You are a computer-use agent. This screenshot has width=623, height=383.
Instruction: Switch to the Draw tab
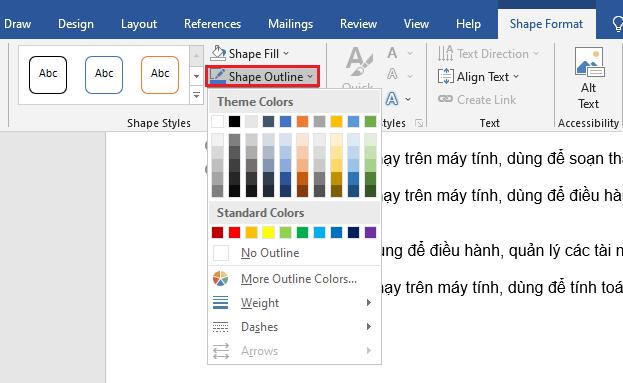(17, 24)
